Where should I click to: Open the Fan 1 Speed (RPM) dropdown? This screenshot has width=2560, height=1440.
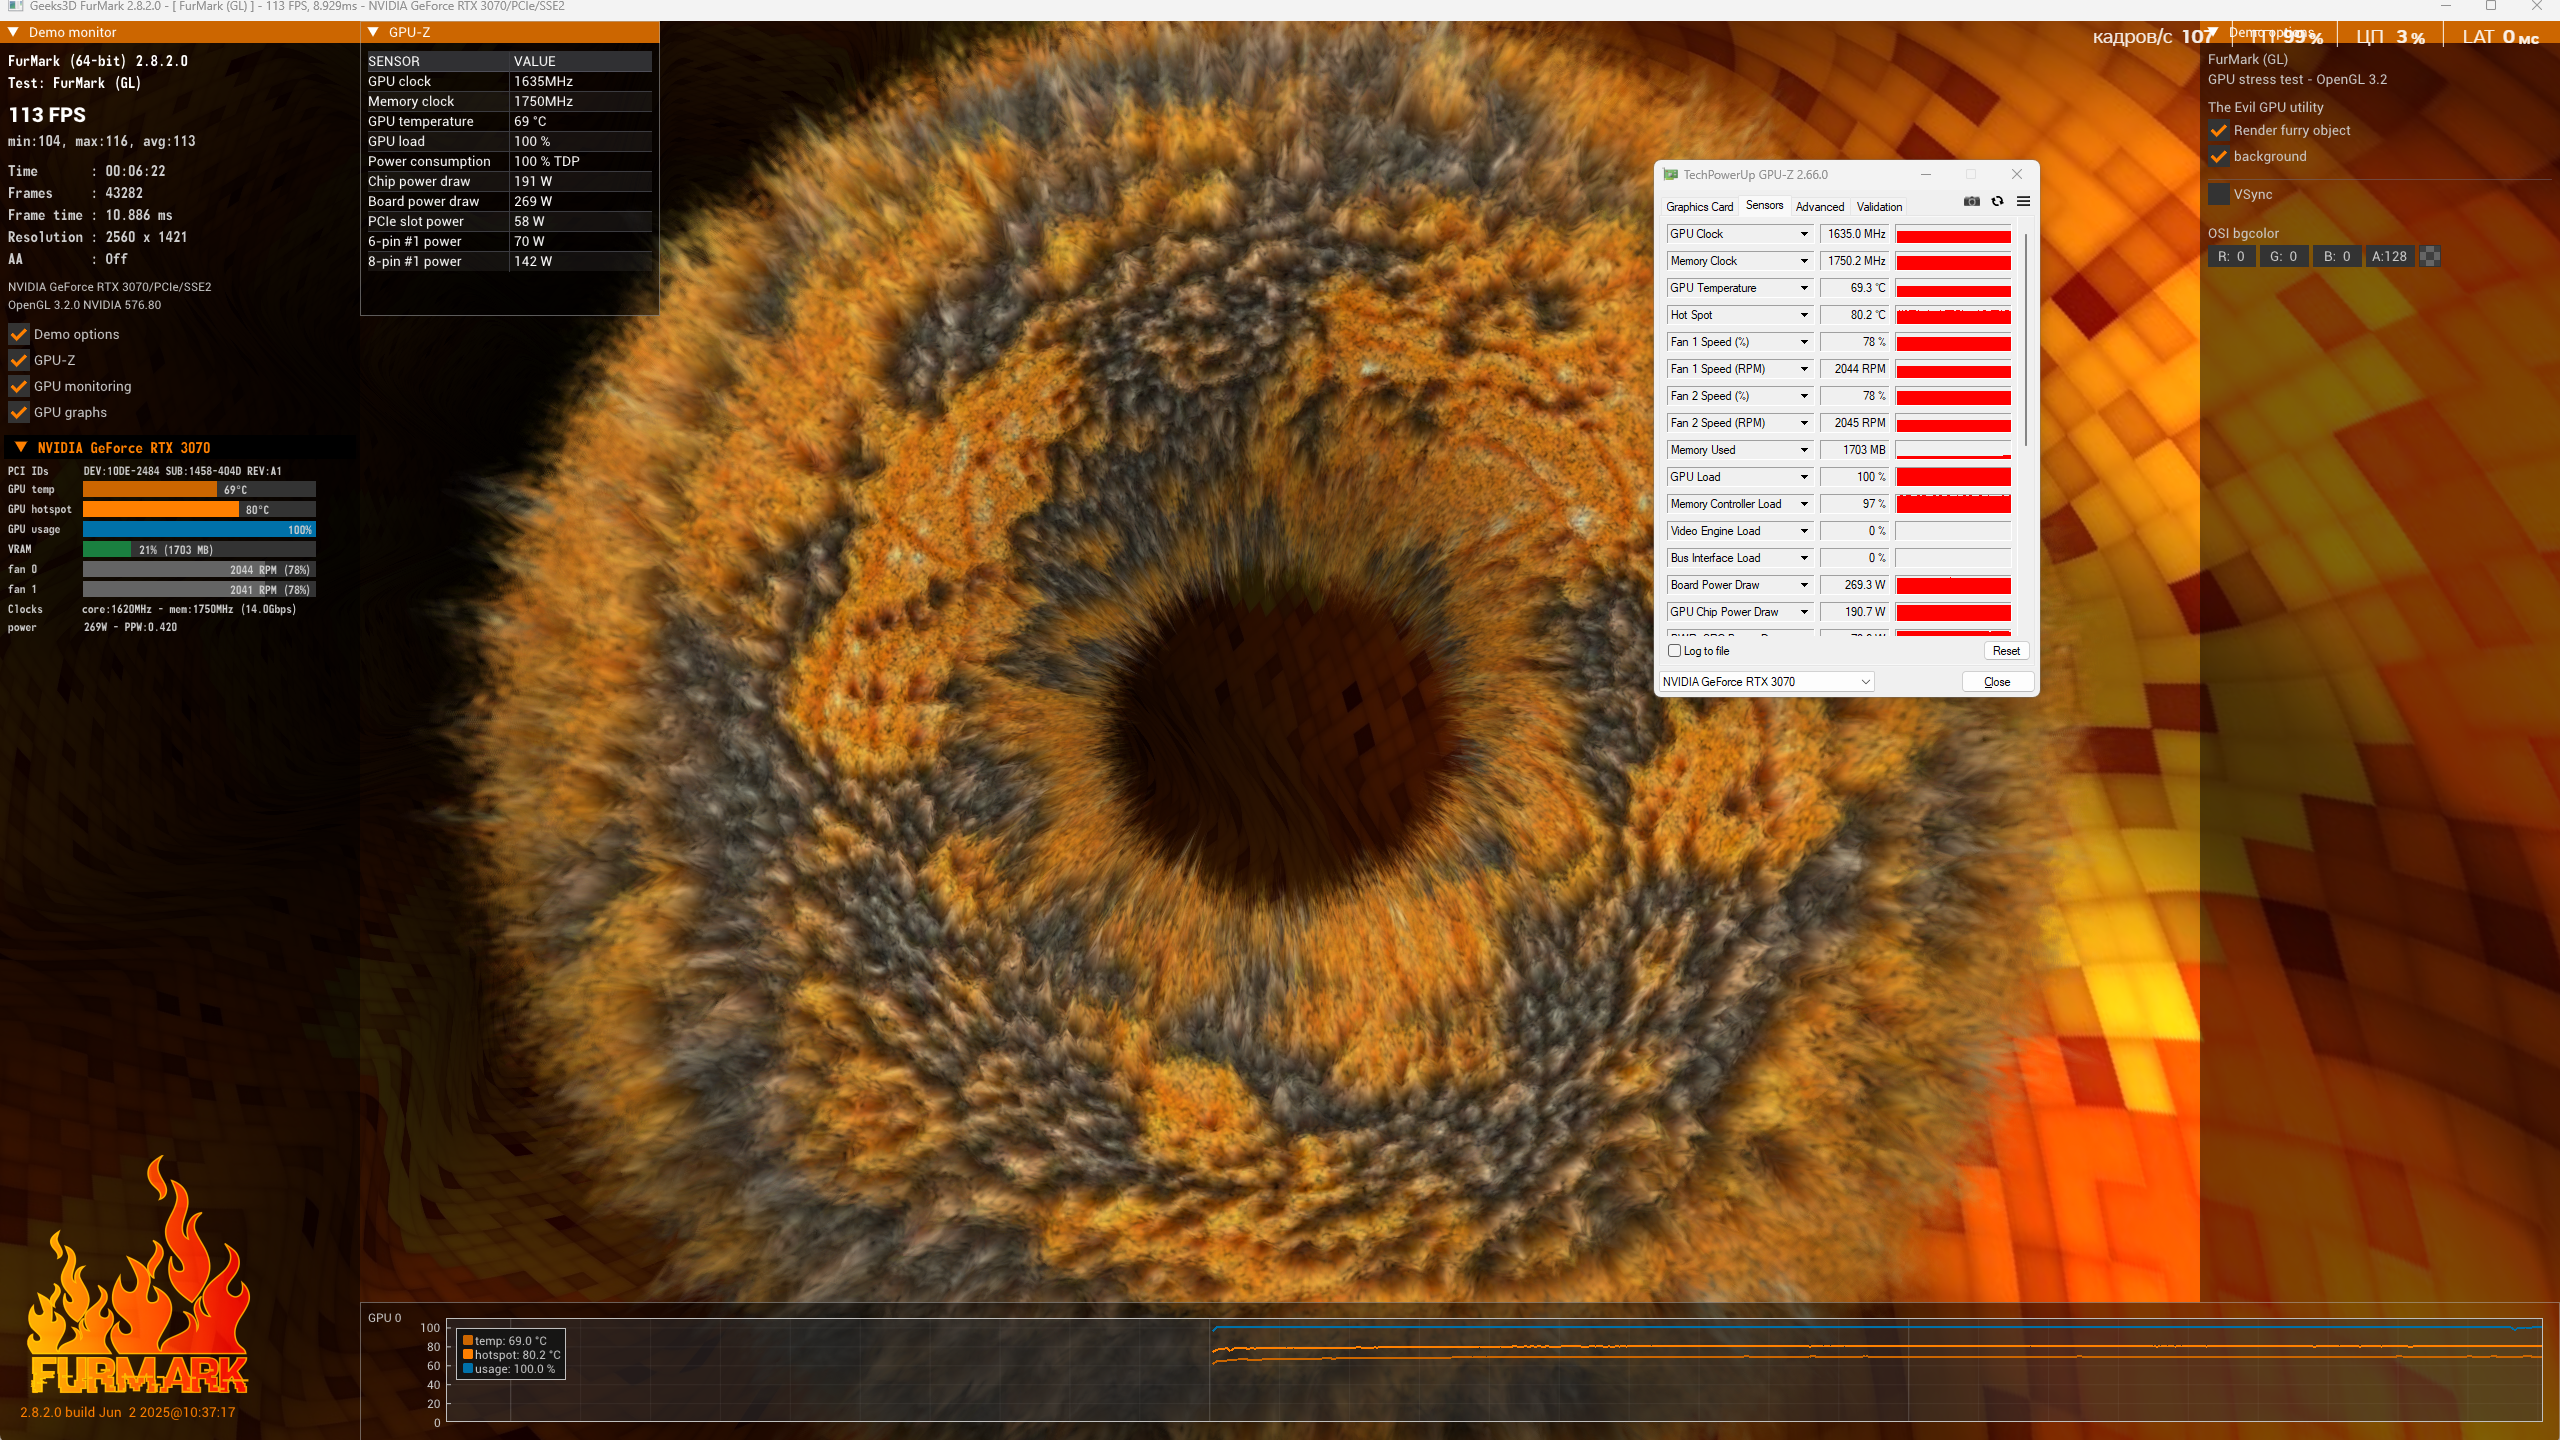pos(1804,369)
